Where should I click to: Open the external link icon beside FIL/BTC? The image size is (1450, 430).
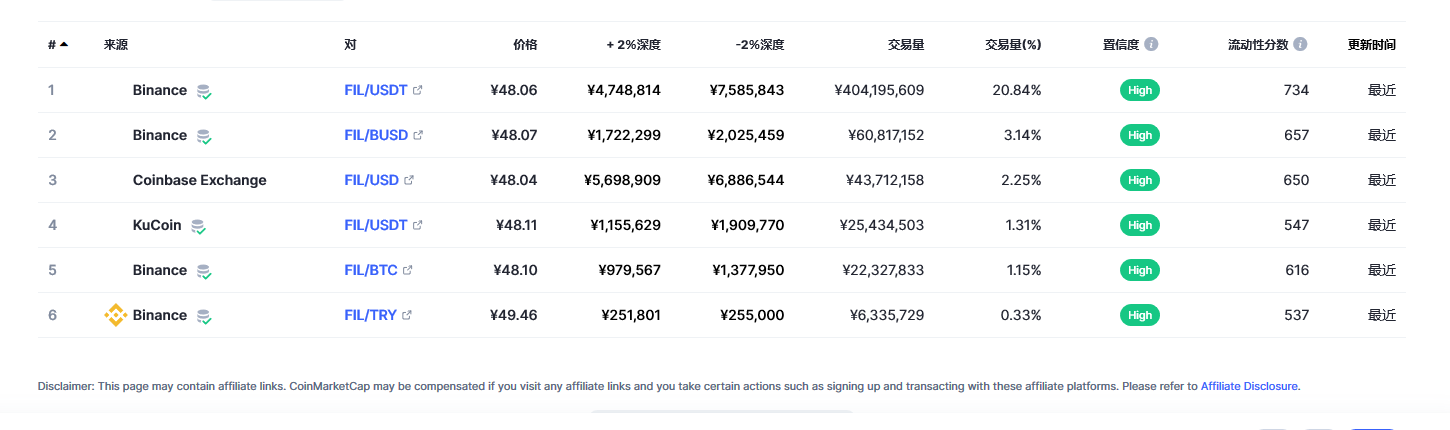[408, 270]
